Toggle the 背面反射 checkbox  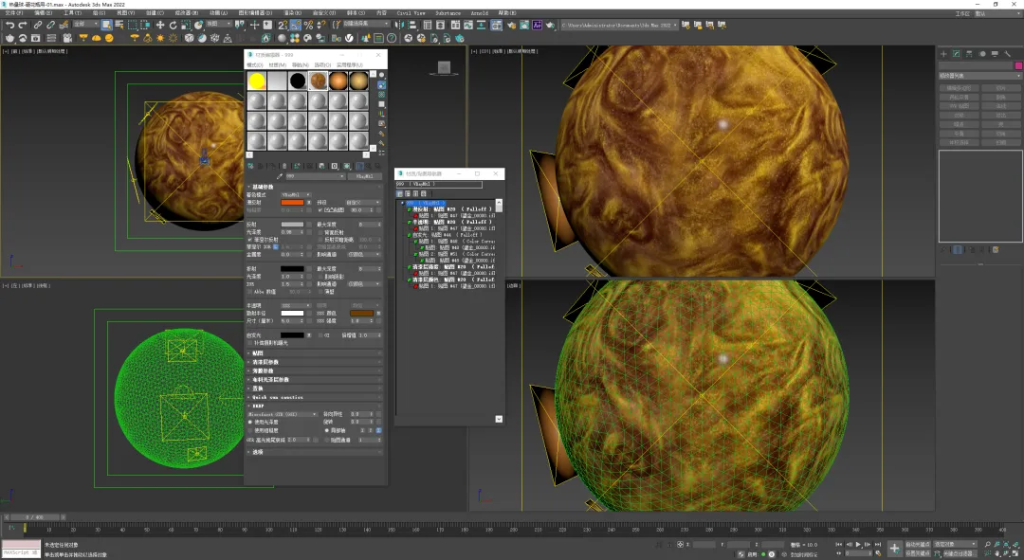click(x=320, y=232)
